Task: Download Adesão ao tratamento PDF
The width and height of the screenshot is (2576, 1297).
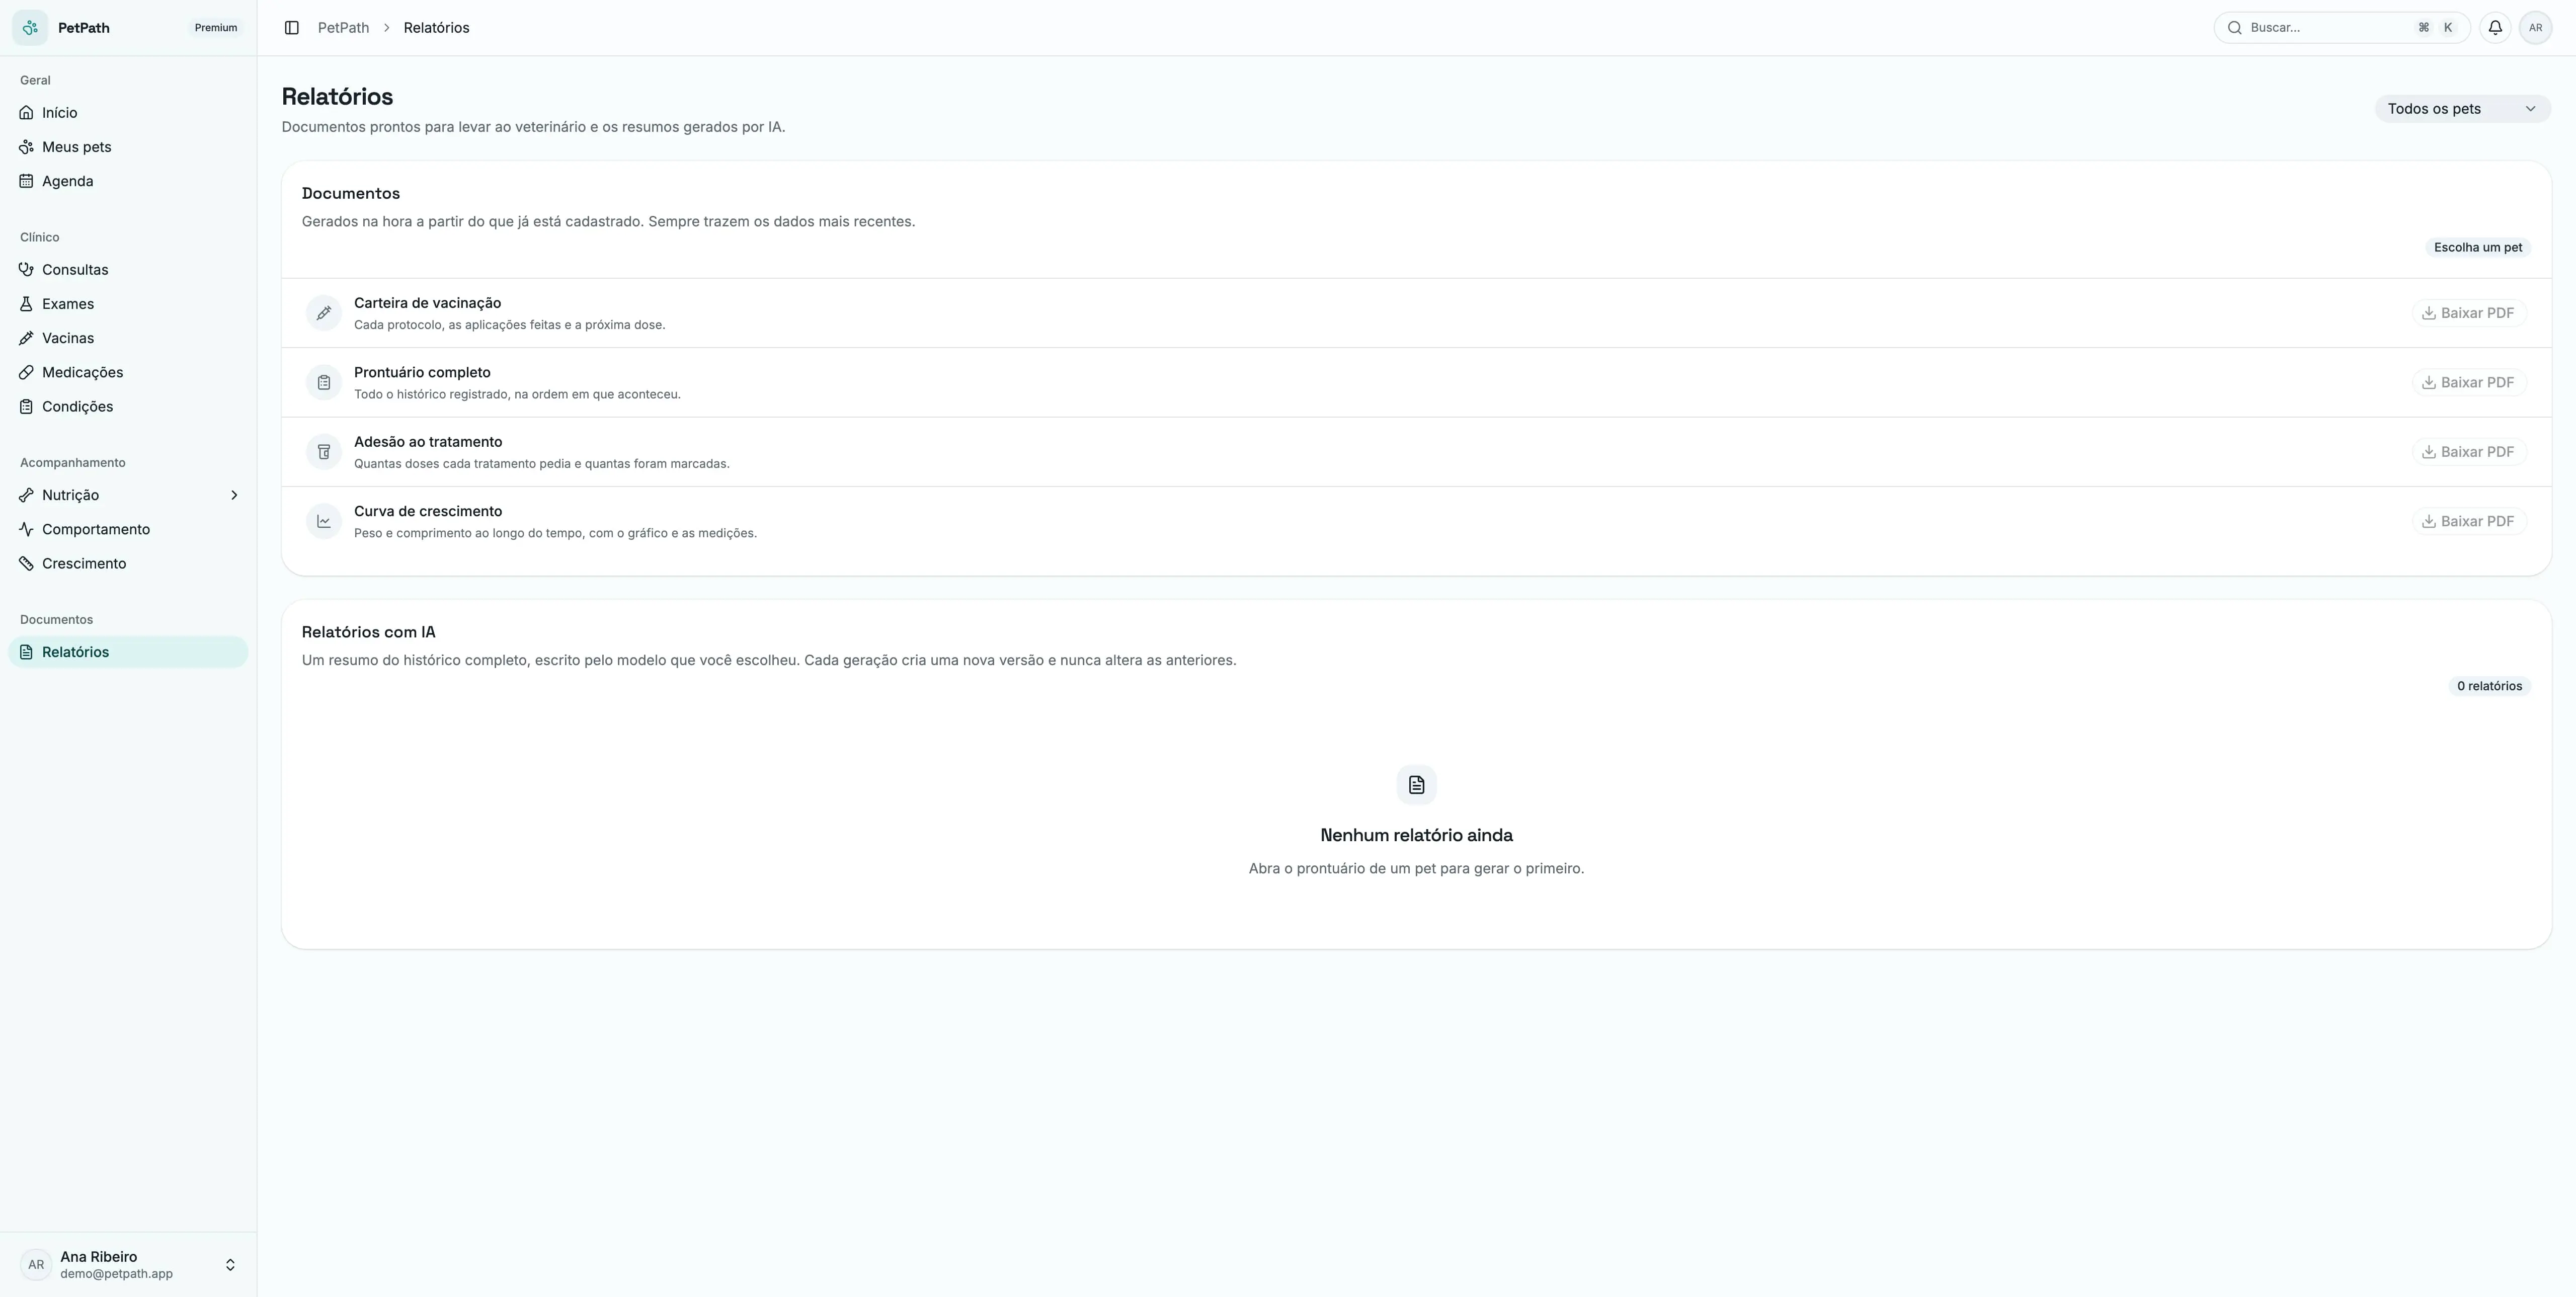Action: tap(2468, 452)
